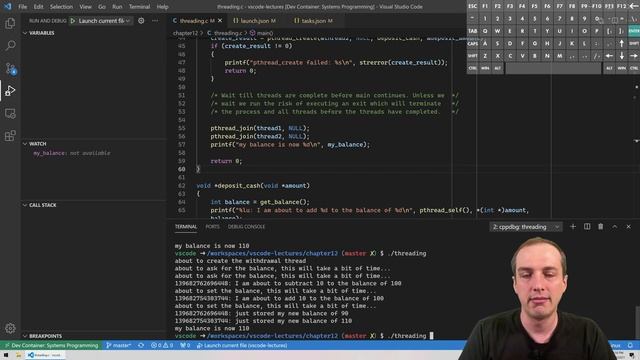Viewport: 640px width, 360px height.
Task: Tap the ESC key on on-screen keyboard
Action: (472, 6)
